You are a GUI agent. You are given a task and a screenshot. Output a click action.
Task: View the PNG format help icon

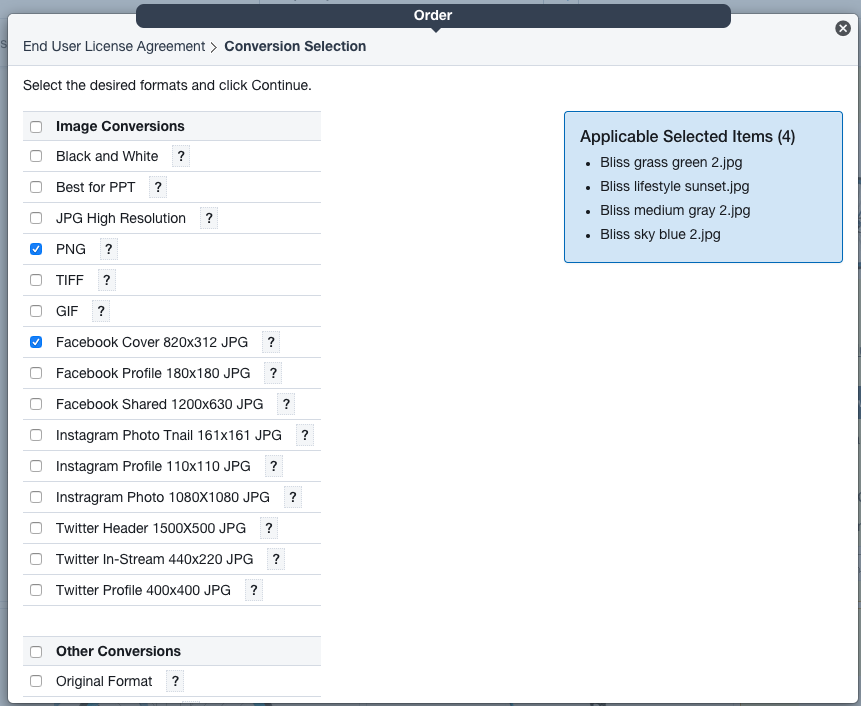coord(108,249)
